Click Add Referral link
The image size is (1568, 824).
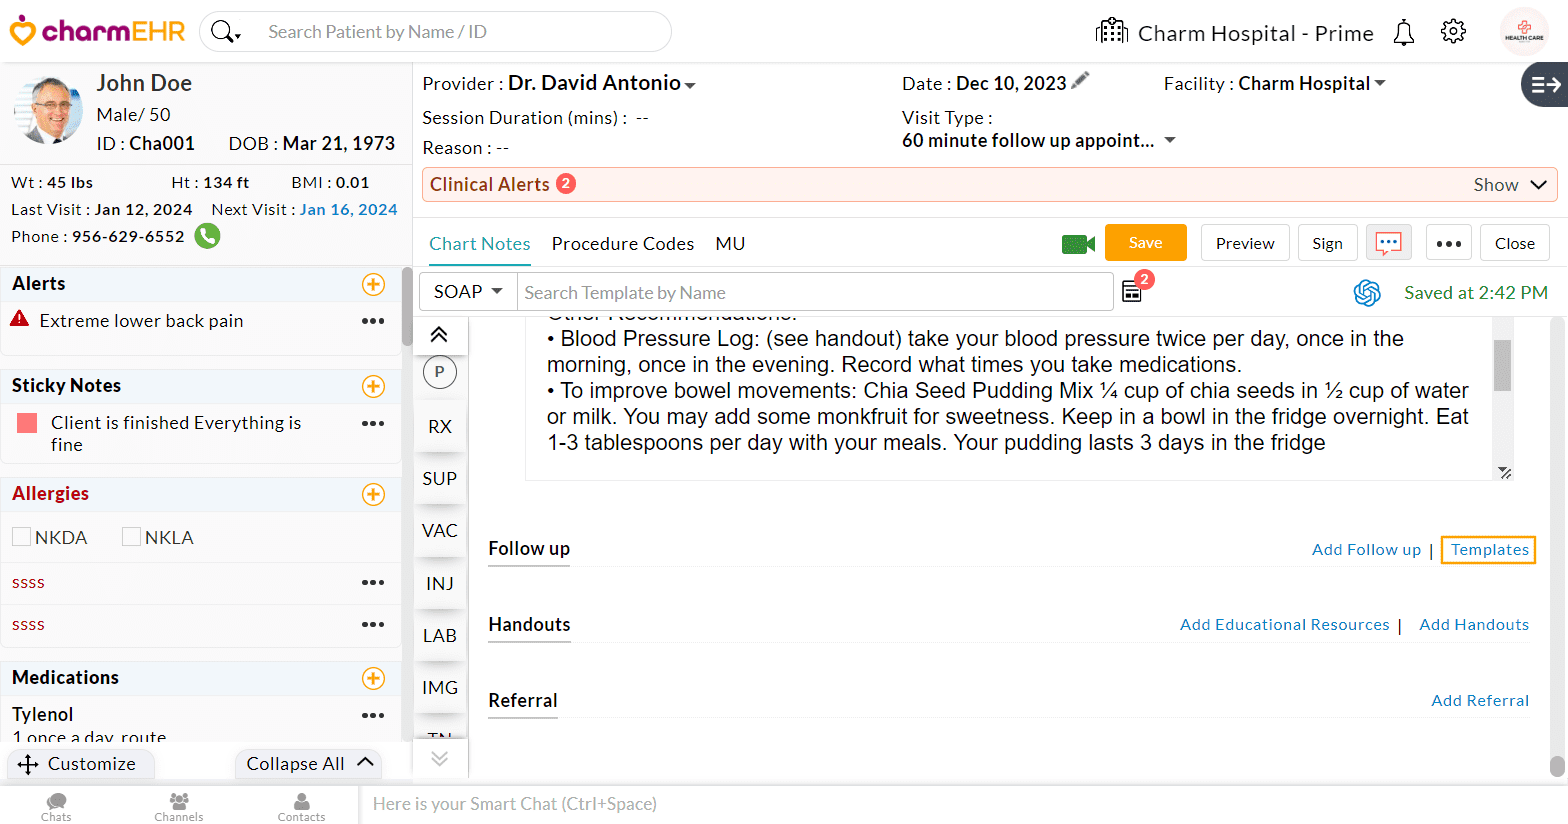[1479, 701]
